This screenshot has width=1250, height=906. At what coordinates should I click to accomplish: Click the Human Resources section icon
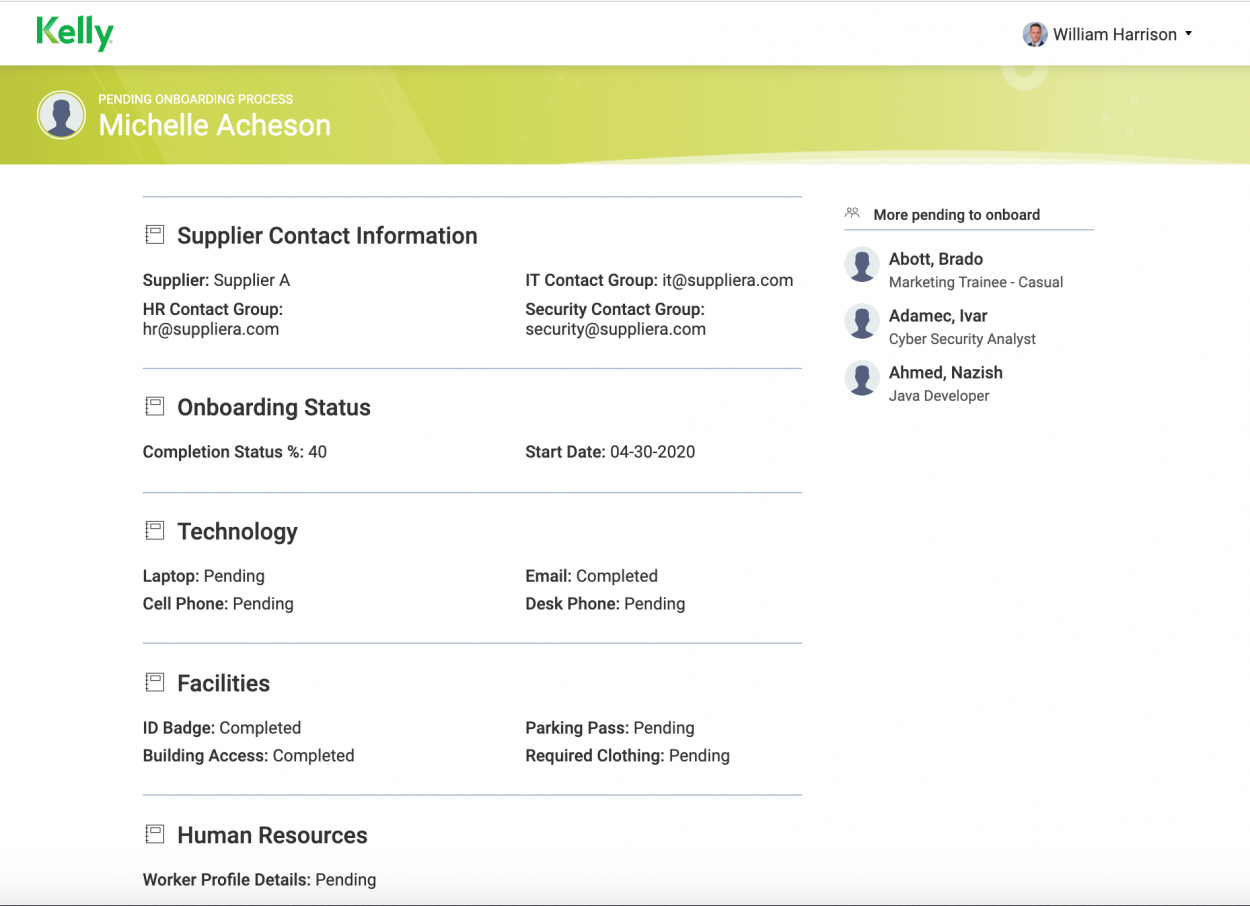[155, 834]
